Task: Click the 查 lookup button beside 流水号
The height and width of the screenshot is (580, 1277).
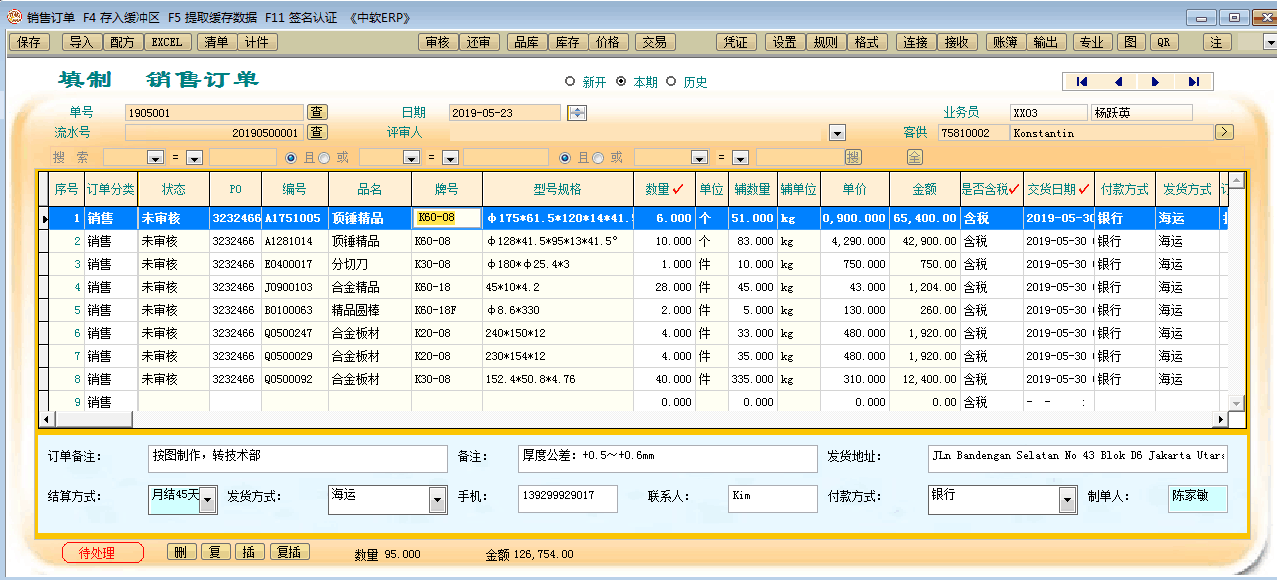Action: point(316,131)
